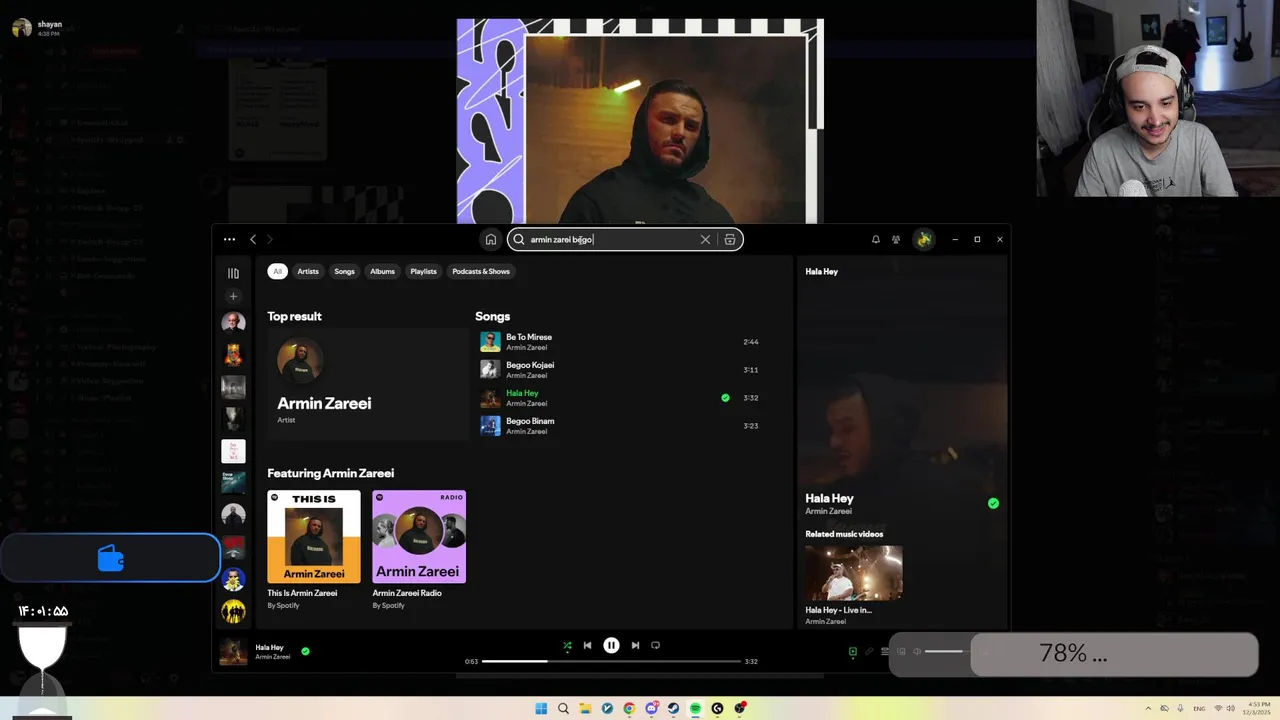Filter results by Artists
The width and height of the screenshot is (1280, 720).
tap(308, 271)
